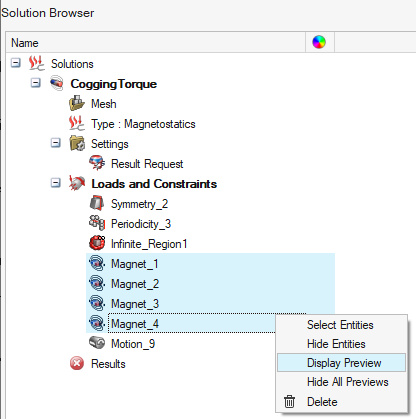Click the Magnet_1 load icon
Viewport: 416px width, 419px height.
coord(97,263)
